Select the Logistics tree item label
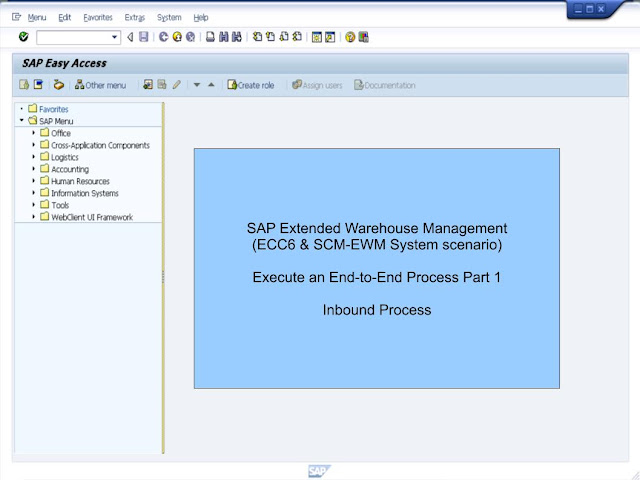 64,157
